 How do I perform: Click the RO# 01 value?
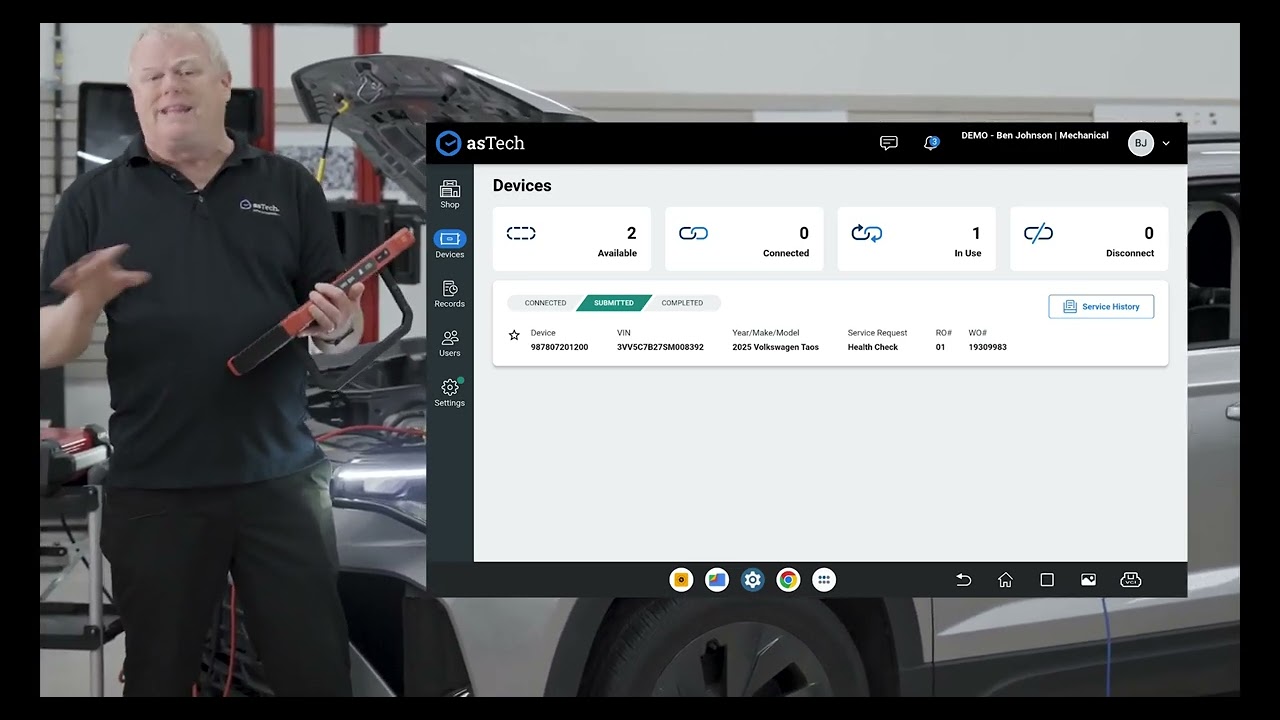(x=940, y=347)
